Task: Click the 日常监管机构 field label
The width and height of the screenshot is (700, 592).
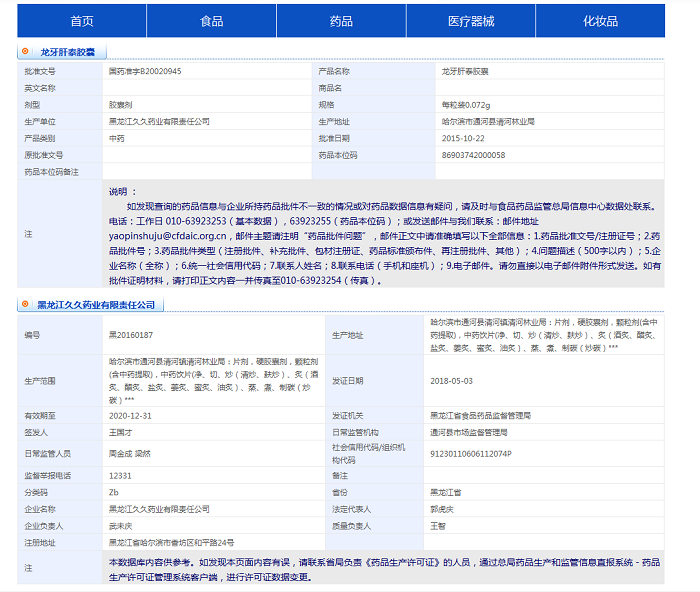Action: [355, 433]
